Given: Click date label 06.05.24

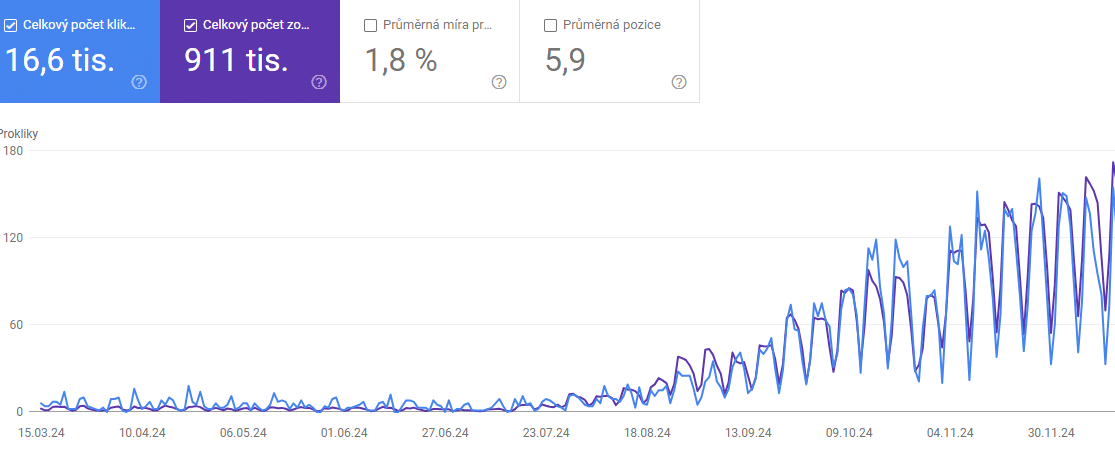Looking at the screenshot, I should tap(243, 433).
